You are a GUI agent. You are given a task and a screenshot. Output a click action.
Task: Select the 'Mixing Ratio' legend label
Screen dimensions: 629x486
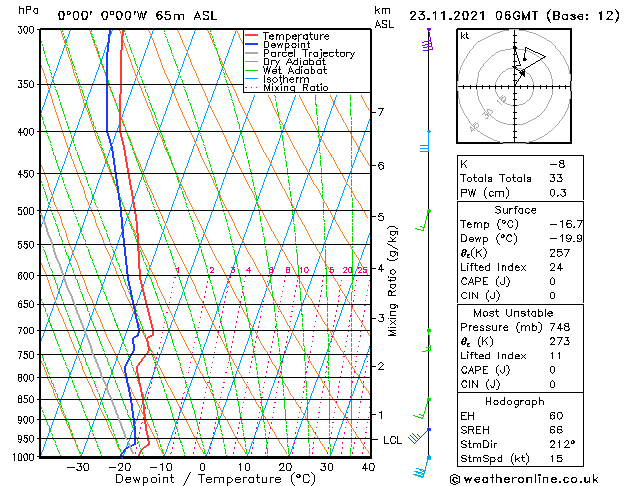(x=296, y=87)
